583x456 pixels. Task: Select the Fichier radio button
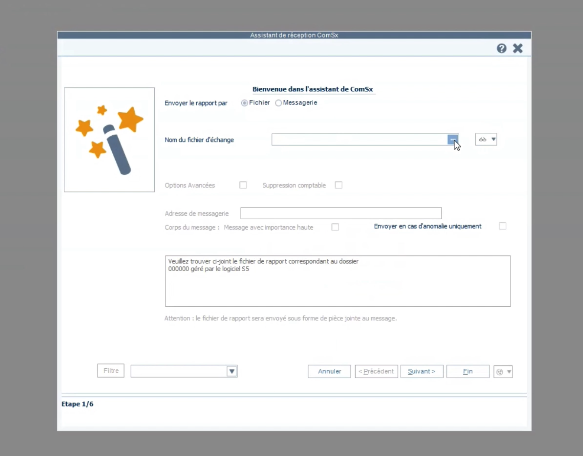point(244,103)
